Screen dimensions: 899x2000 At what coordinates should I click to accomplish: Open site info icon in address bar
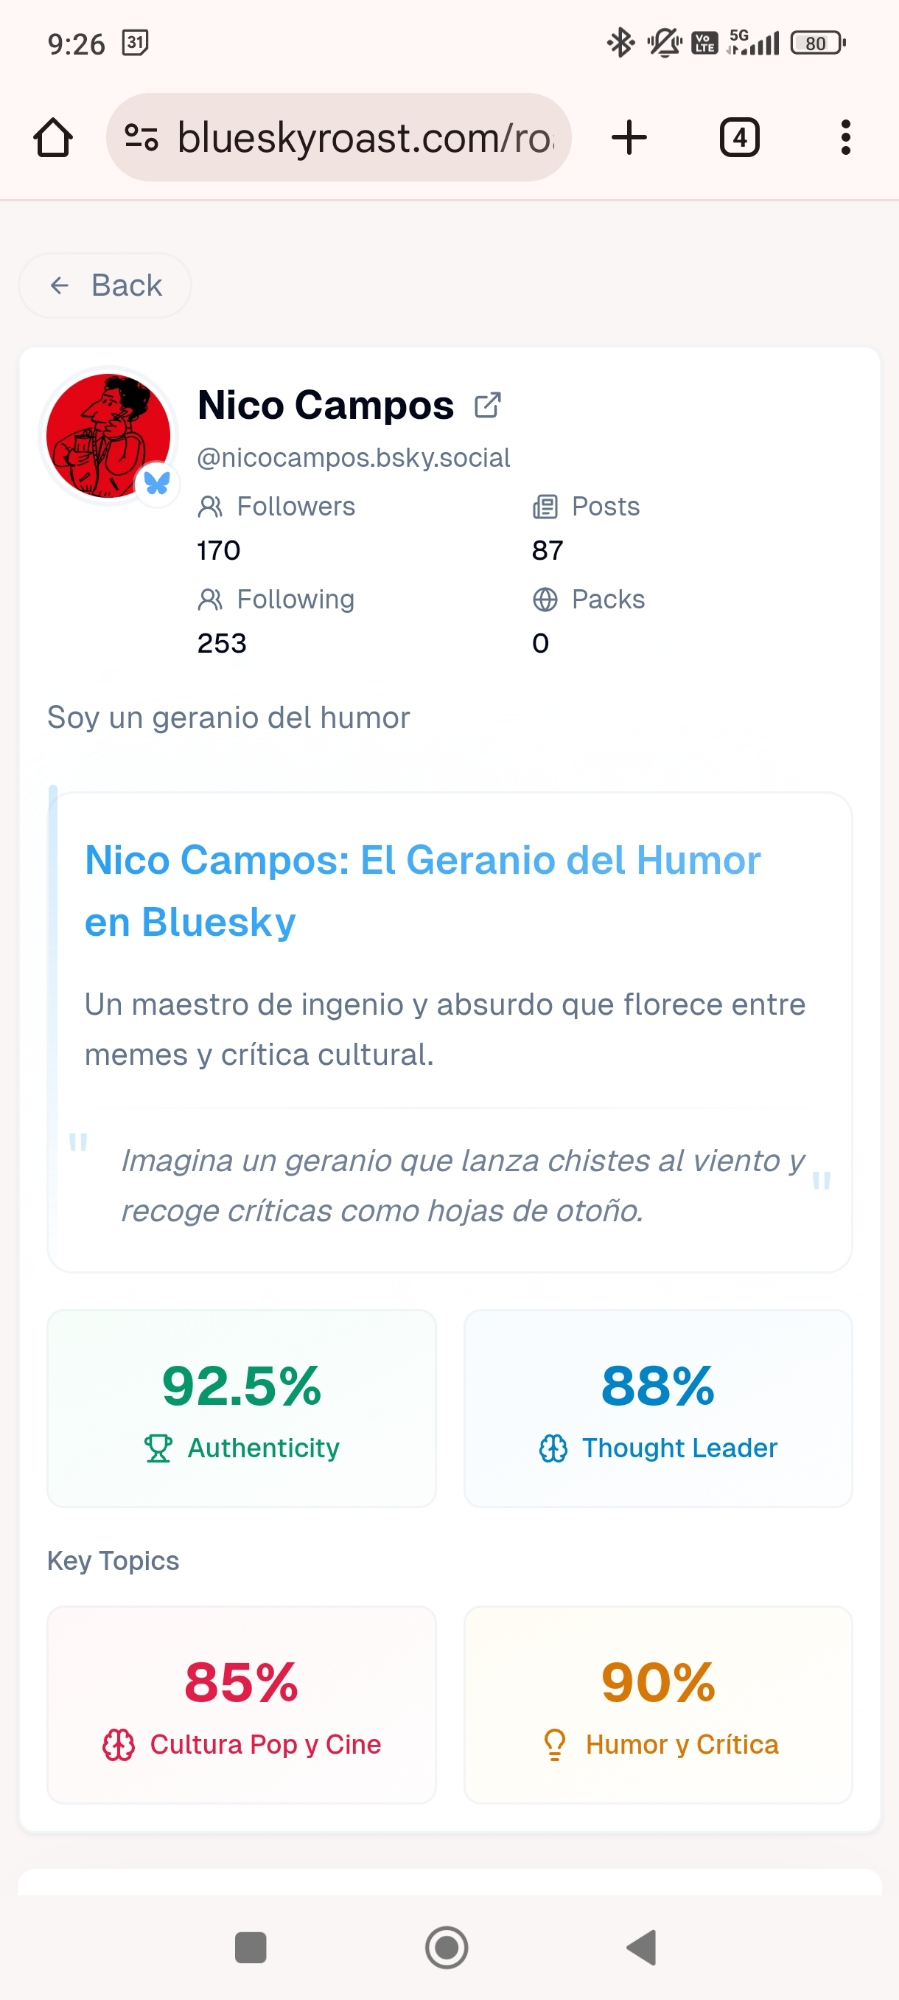141,137
